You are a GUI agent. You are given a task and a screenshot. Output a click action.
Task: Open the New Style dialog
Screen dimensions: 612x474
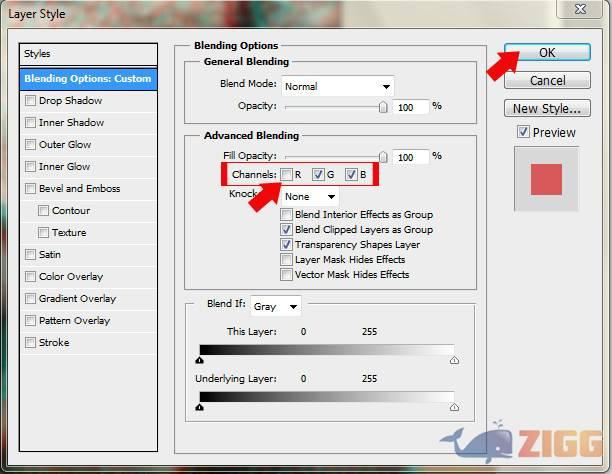pyautogui.click(x=546, y=108)
